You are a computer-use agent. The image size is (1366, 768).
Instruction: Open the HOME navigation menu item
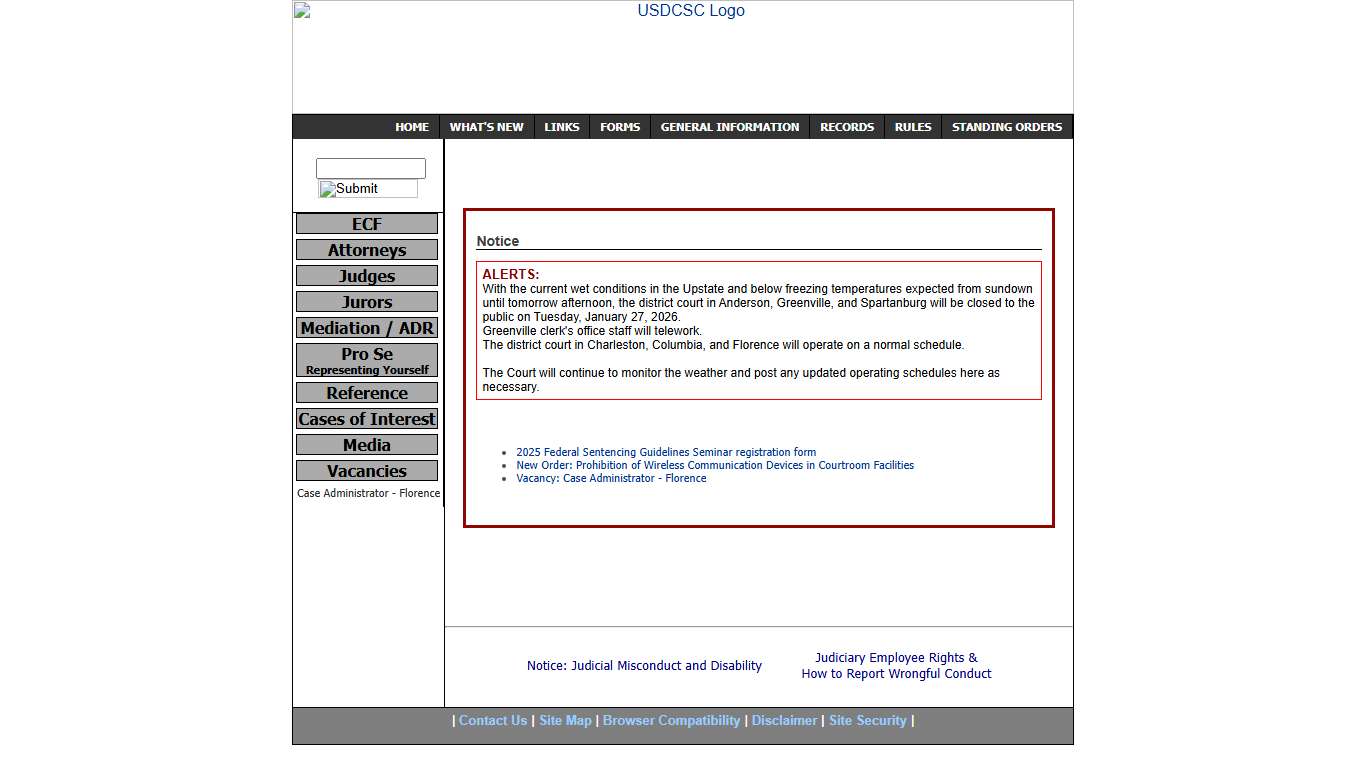point(412,126)
